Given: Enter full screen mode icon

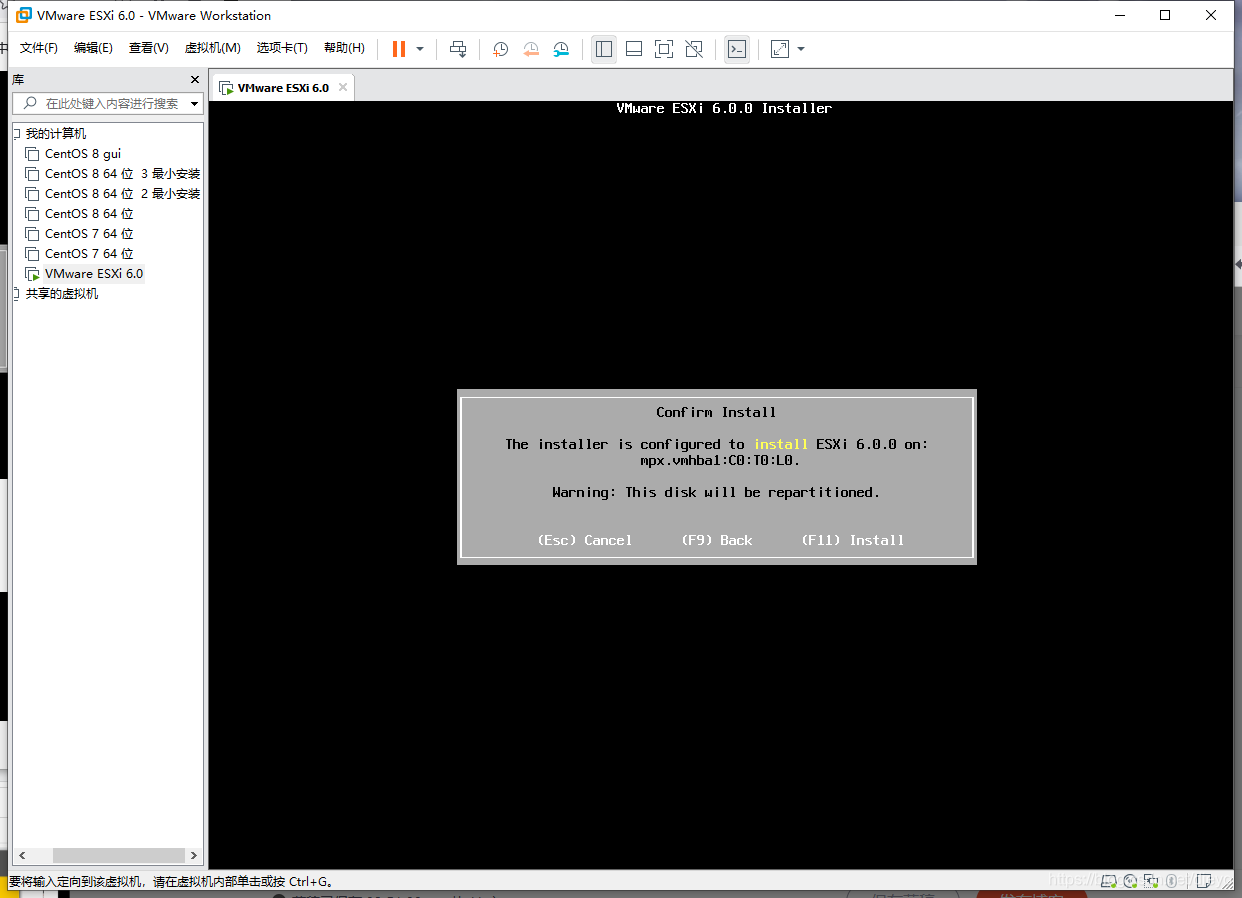Looking at the screenshot, I should pos(664,48).
